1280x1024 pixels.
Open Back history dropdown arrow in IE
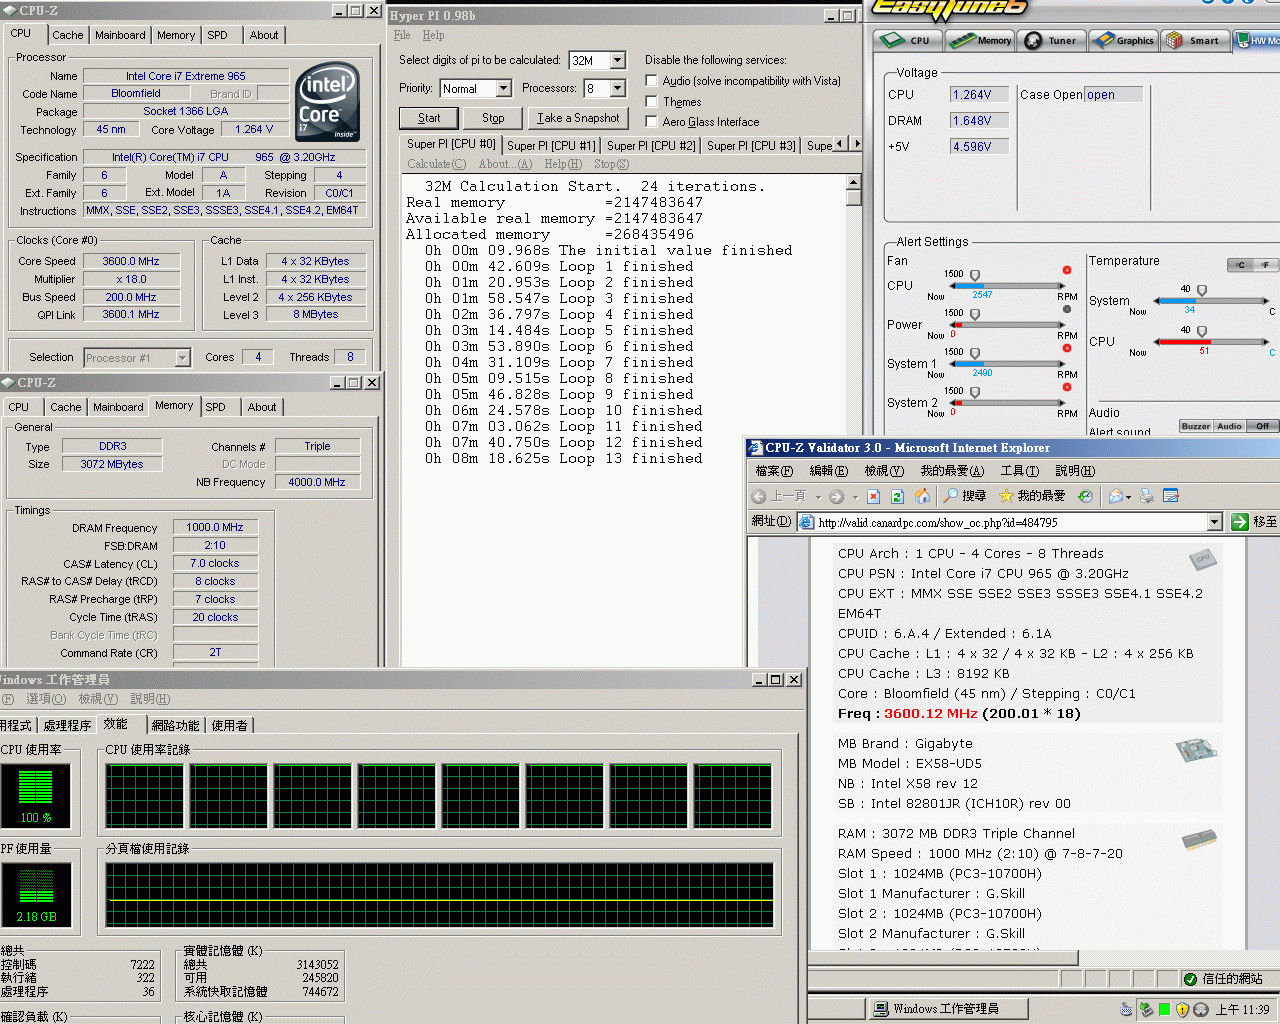(x=818, y=497)
